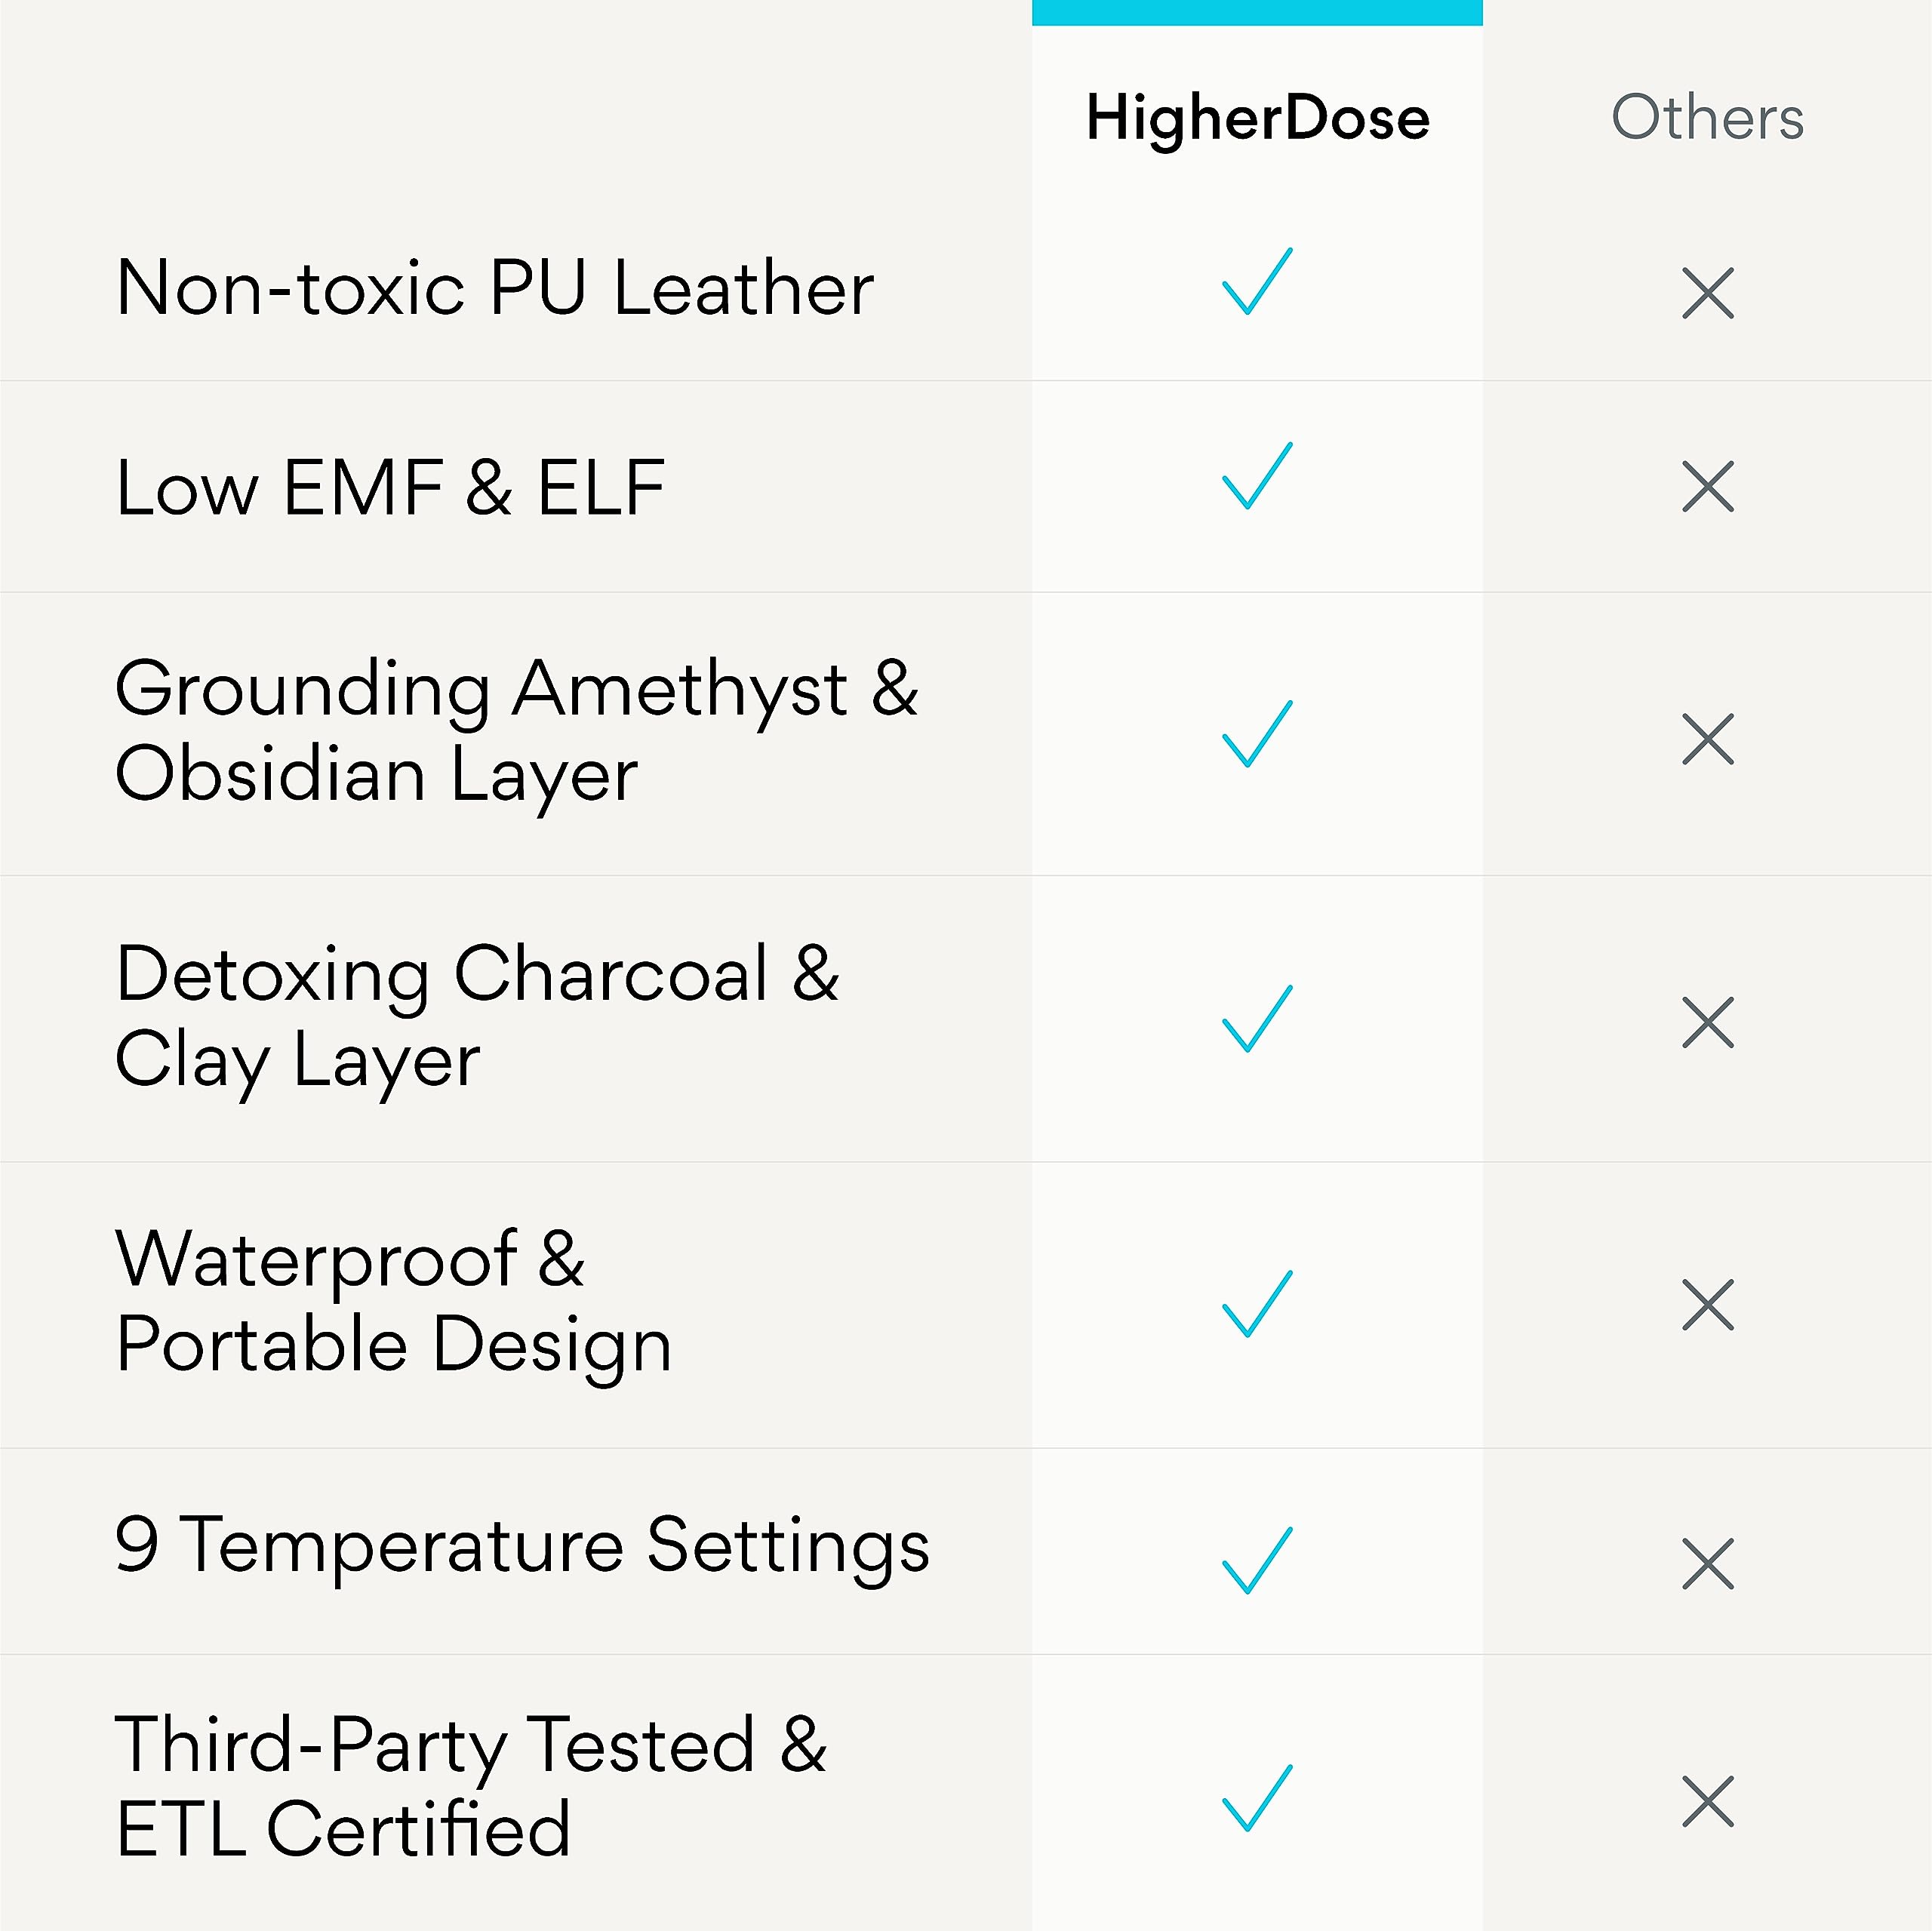
Task: Click Others X for Waterproof & Portable Design
Action: click(x=1707, y=1306)
